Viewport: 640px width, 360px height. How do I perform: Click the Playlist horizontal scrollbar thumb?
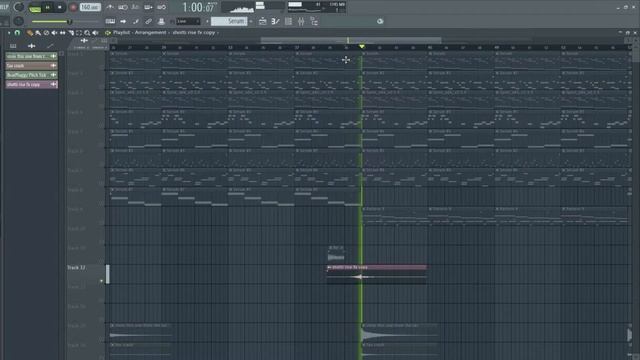351,40
